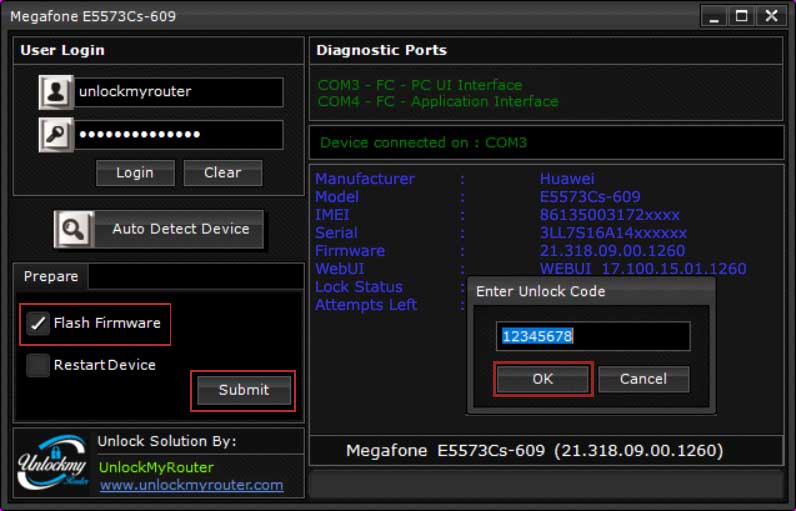The height and width of the screenshot is (511, 796).
Task: Start Auto Detect Device
Action: [x=159, y=229]
